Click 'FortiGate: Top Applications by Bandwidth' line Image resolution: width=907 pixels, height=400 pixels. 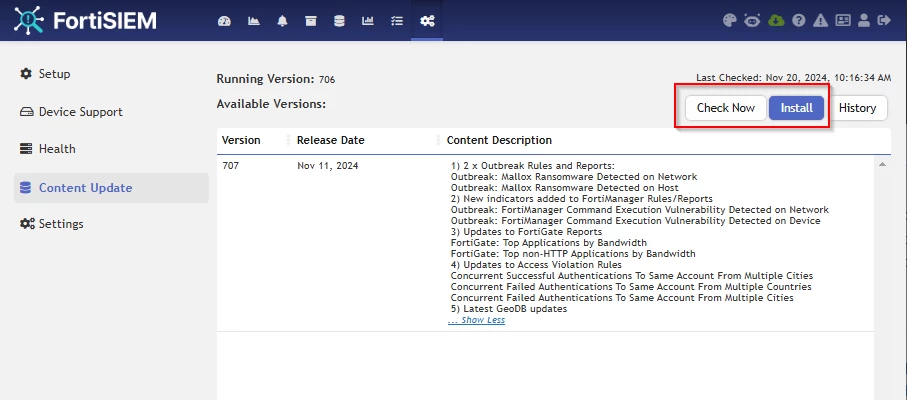548,243
